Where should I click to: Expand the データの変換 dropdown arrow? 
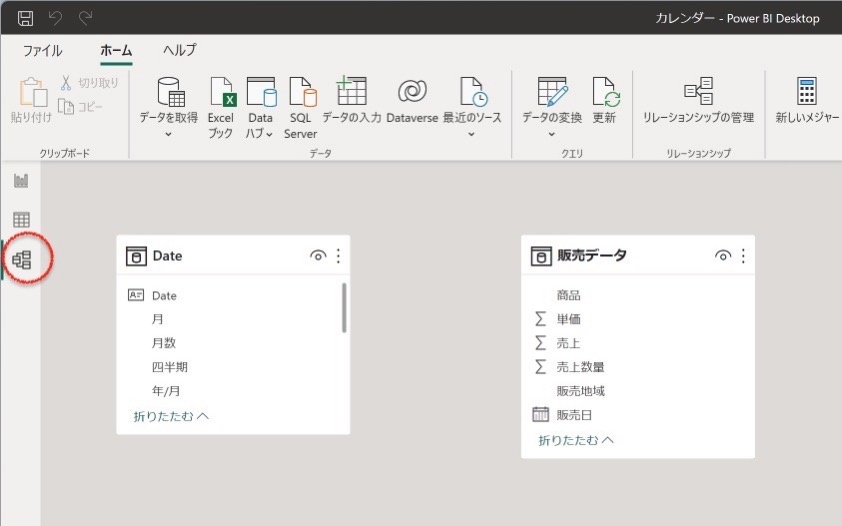tap(551, 134)
